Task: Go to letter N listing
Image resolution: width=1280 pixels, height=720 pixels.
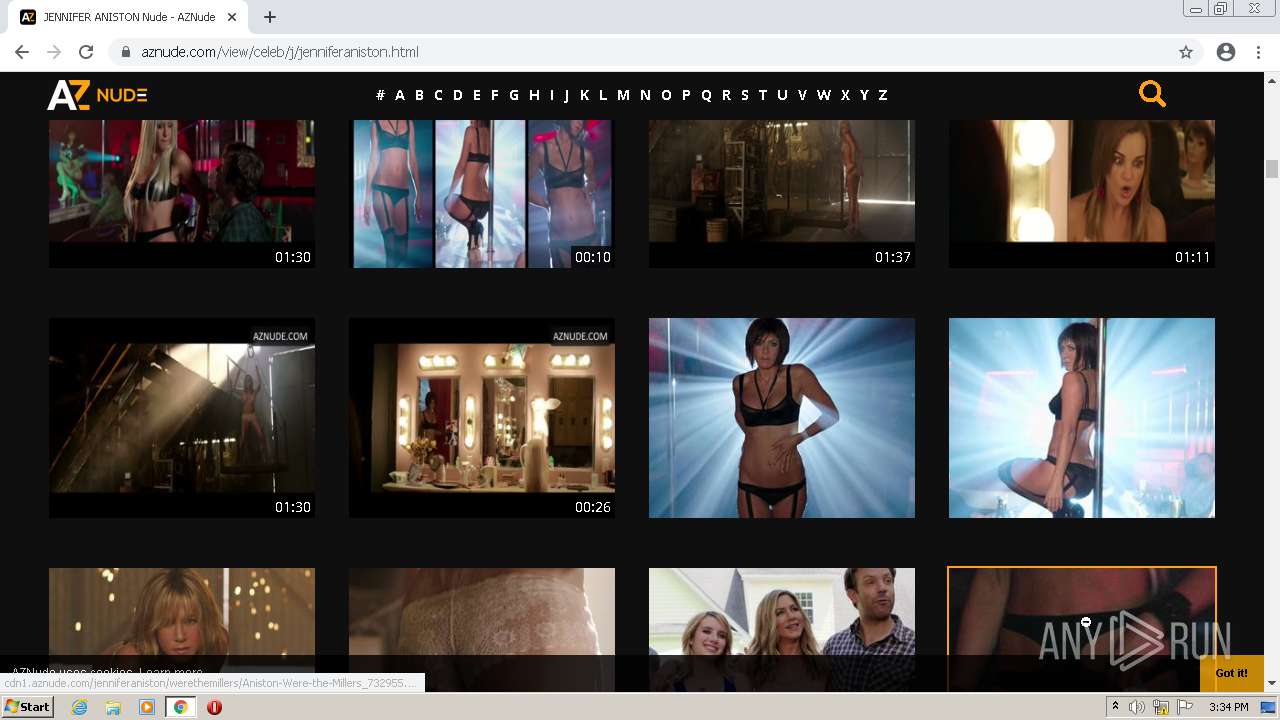Action: pyautogui.click(x=645, y=95)
